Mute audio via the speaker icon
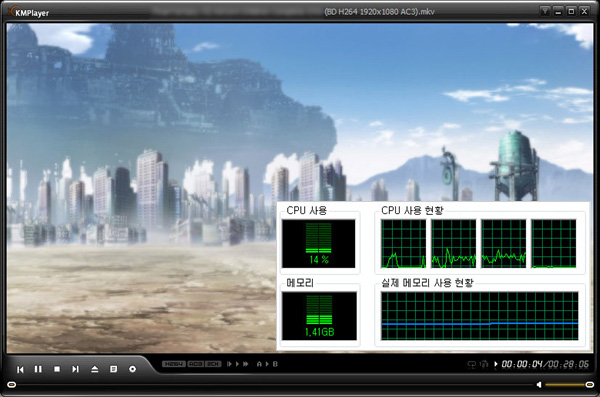 [539, 384]
